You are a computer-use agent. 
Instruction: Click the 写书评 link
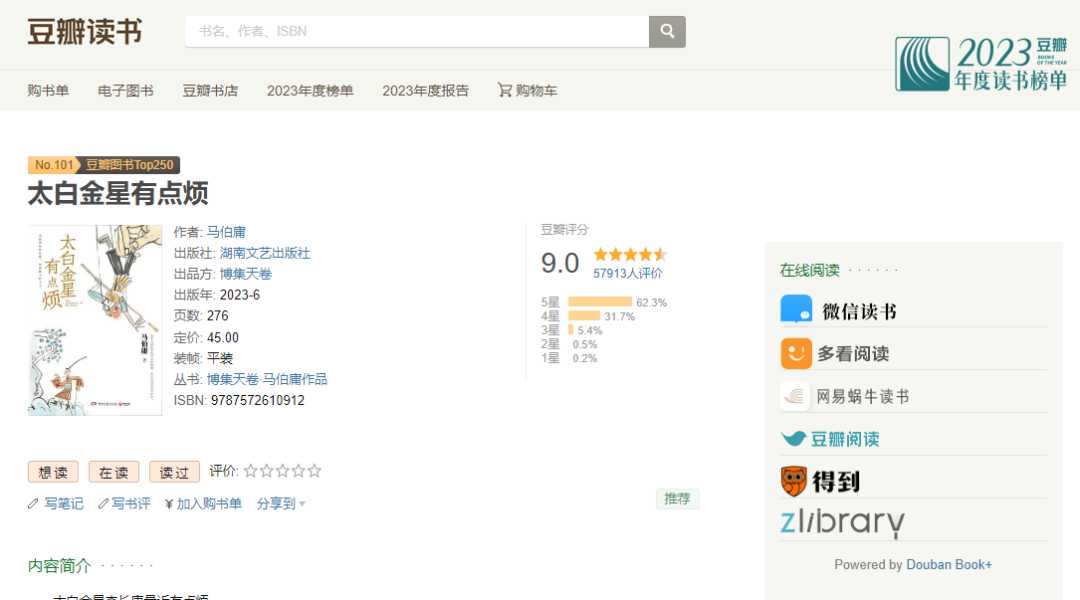[131, 504]
